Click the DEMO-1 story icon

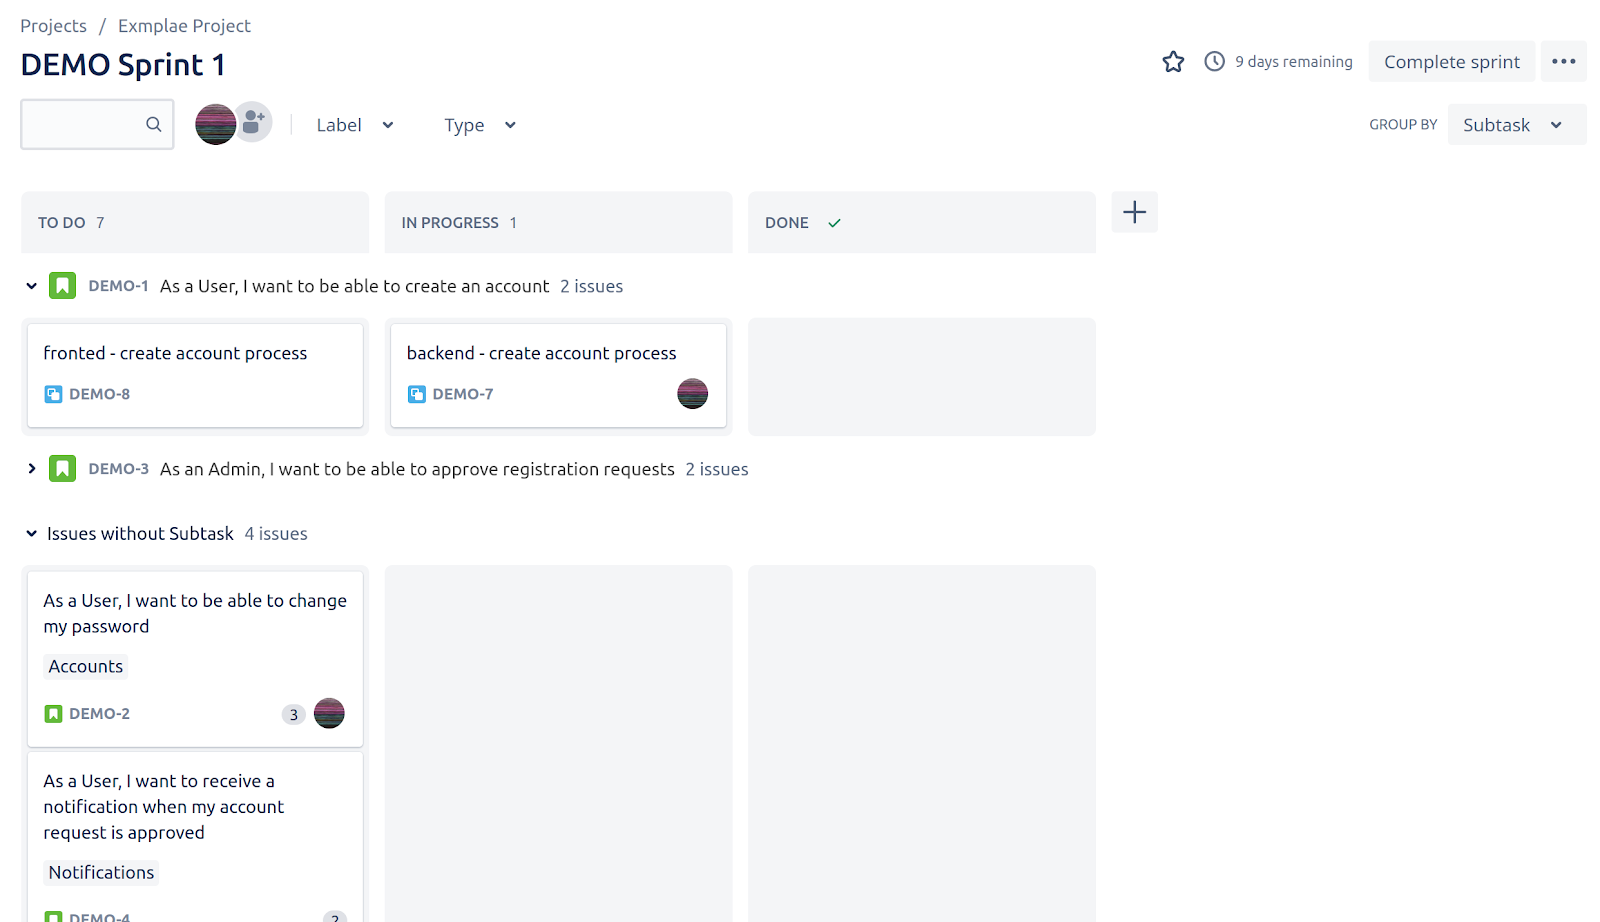[62, 286]
